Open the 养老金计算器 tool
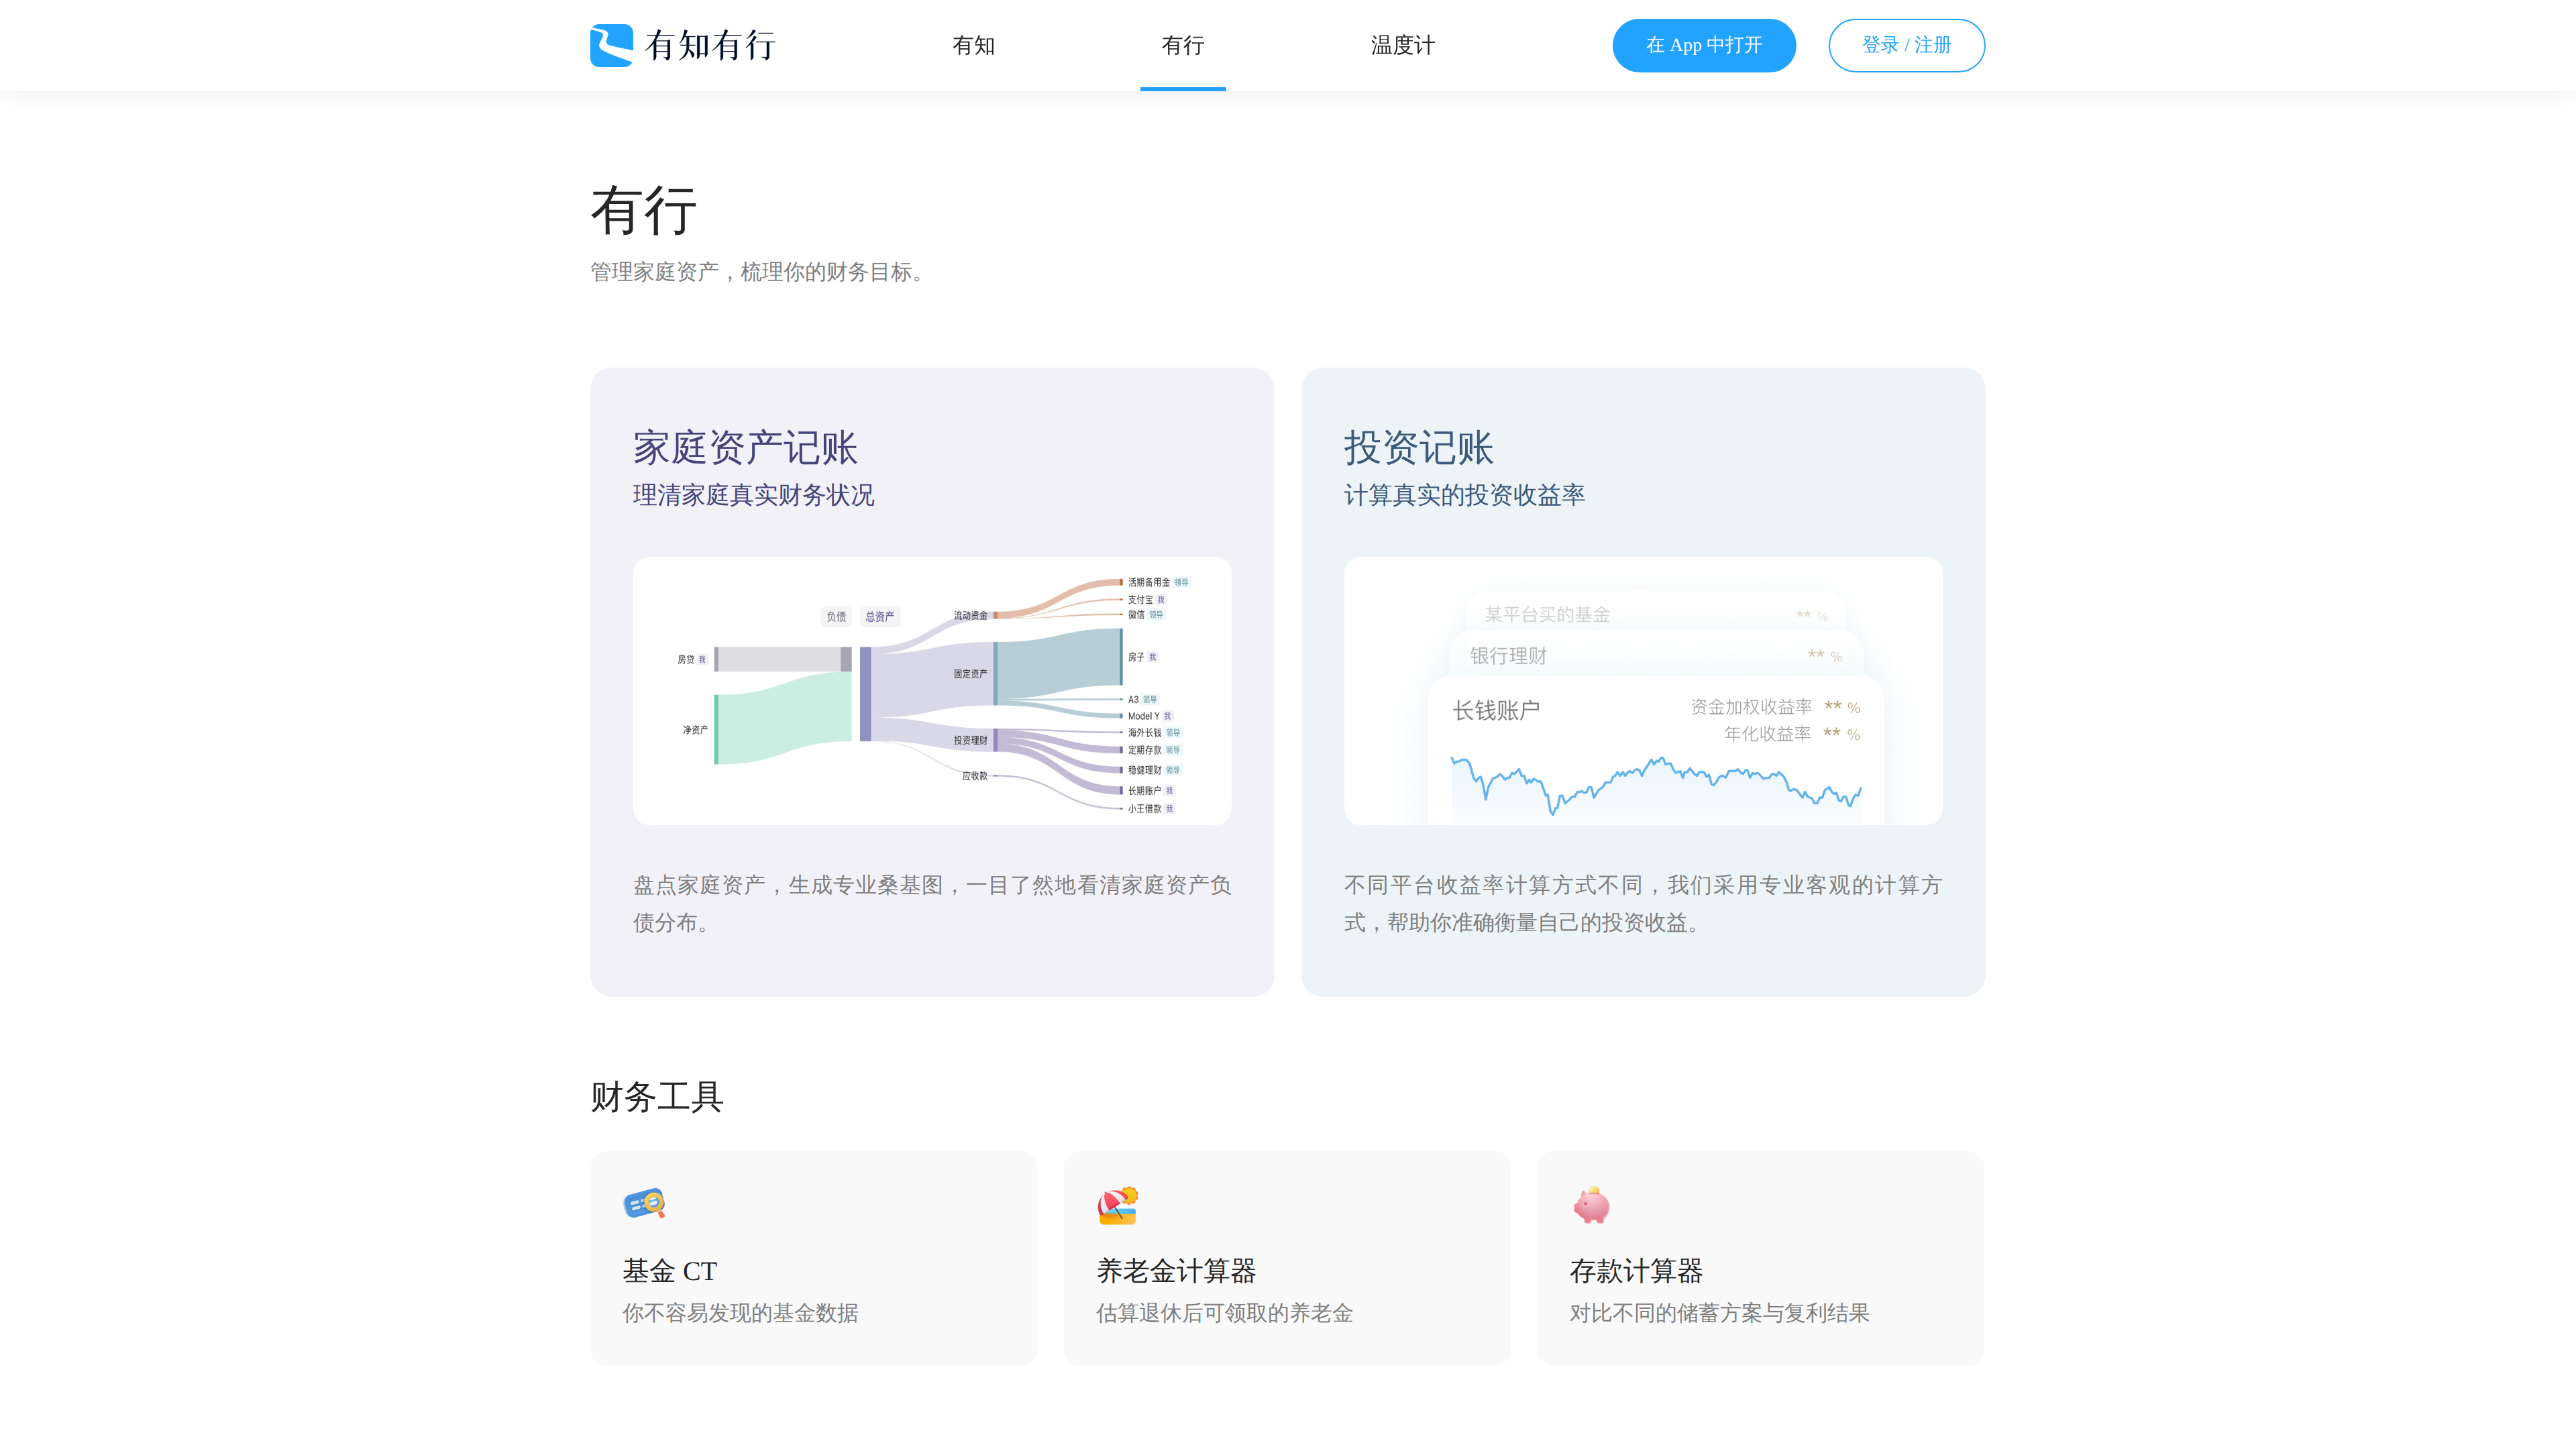 coord(1287,1258)
